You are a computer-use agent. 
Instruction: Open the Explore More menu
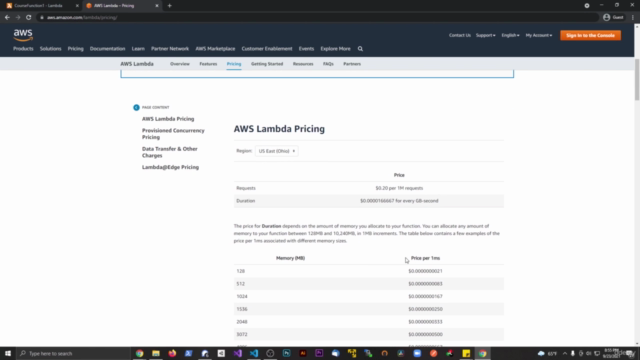click(335, 49)
